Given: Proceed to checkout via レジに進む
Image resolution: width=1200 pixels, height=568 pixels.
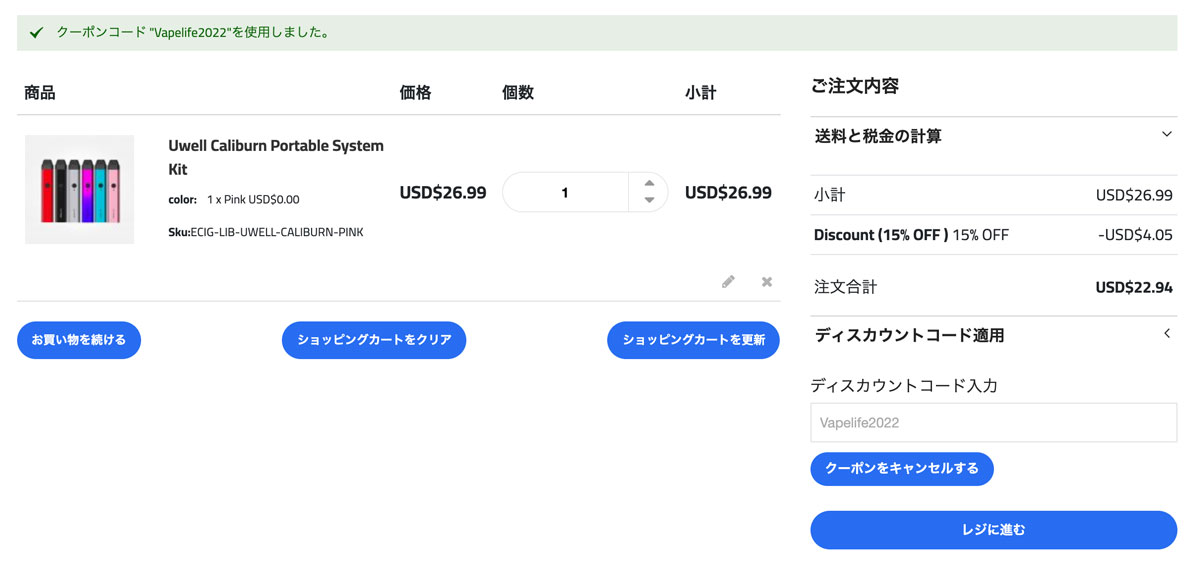Looking at the screenshot, I should (x=994, y=530).
